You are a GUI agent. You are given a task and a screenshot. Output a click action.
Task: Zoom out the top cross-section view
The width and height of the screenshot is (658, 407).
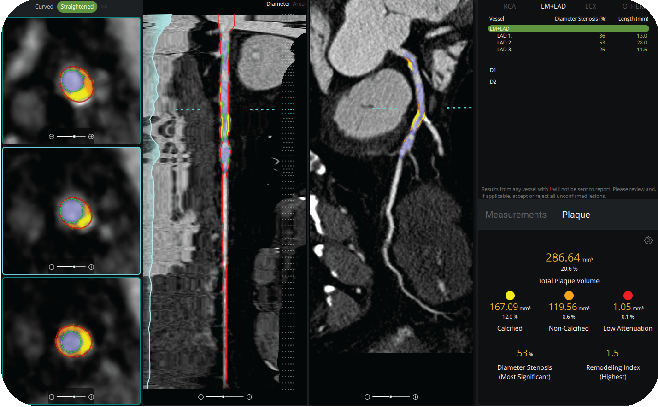pos(51,136)
